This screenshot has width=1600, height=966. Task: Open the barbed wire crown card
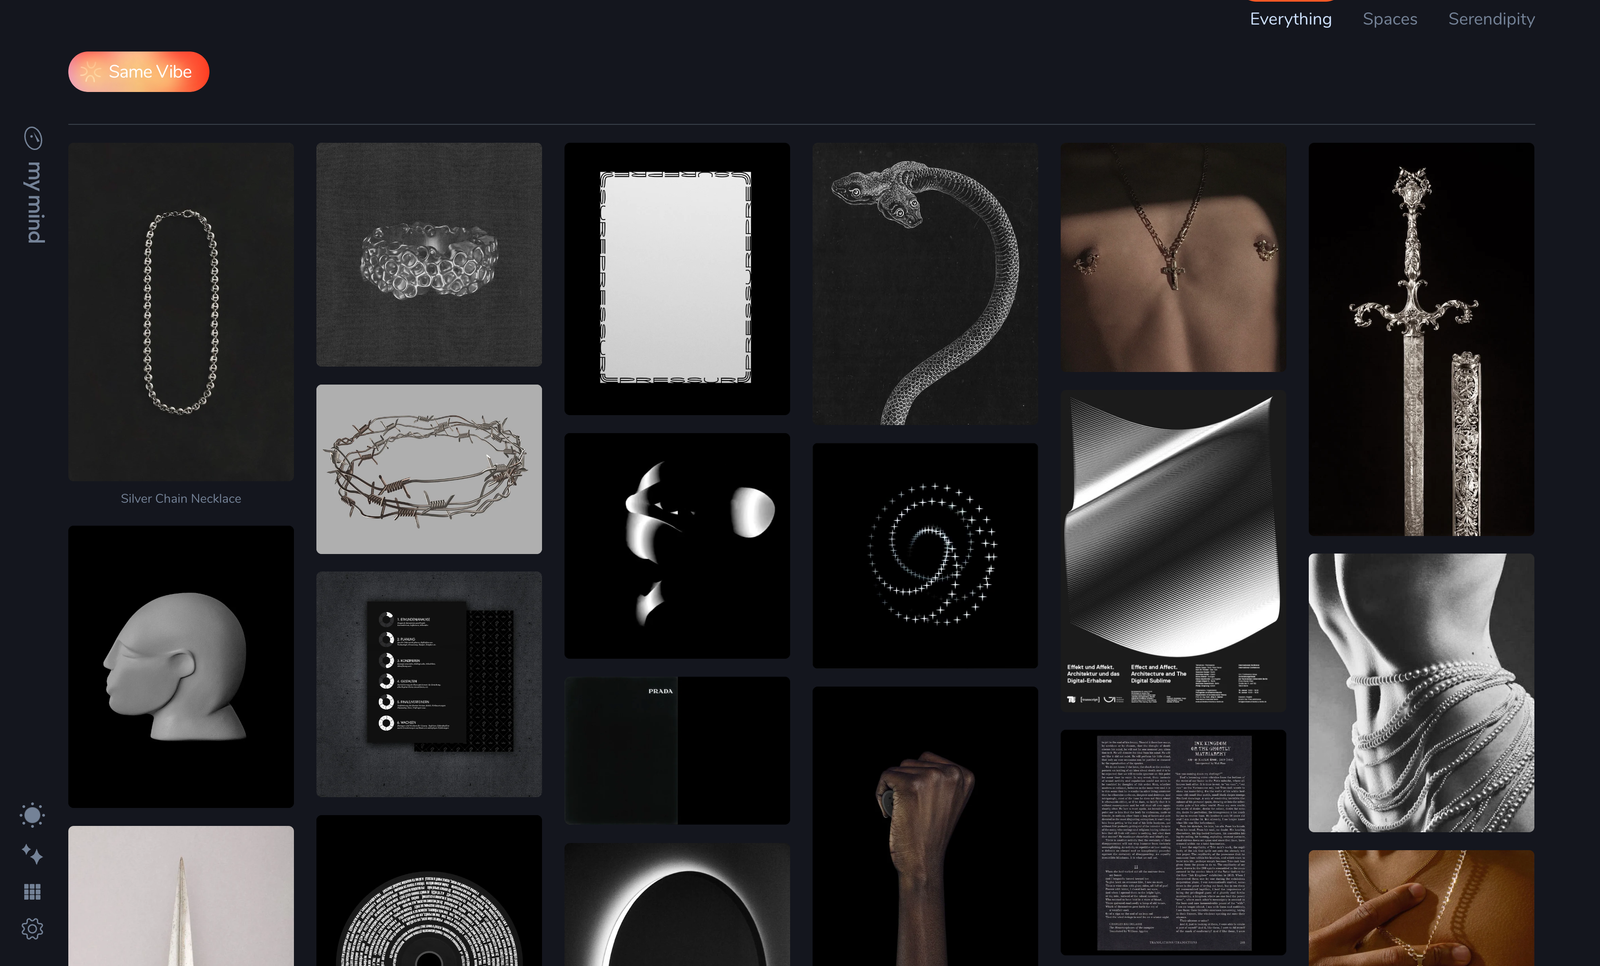click(429, 469)
